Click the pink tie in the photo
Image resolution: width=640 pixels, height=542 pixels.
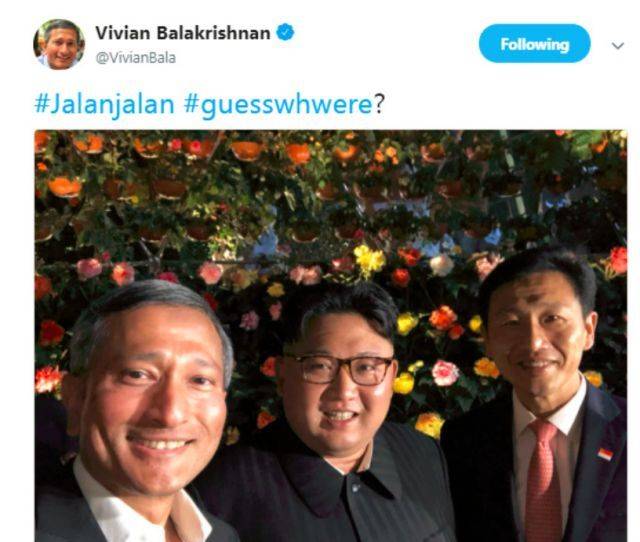(x=543, y=482)
